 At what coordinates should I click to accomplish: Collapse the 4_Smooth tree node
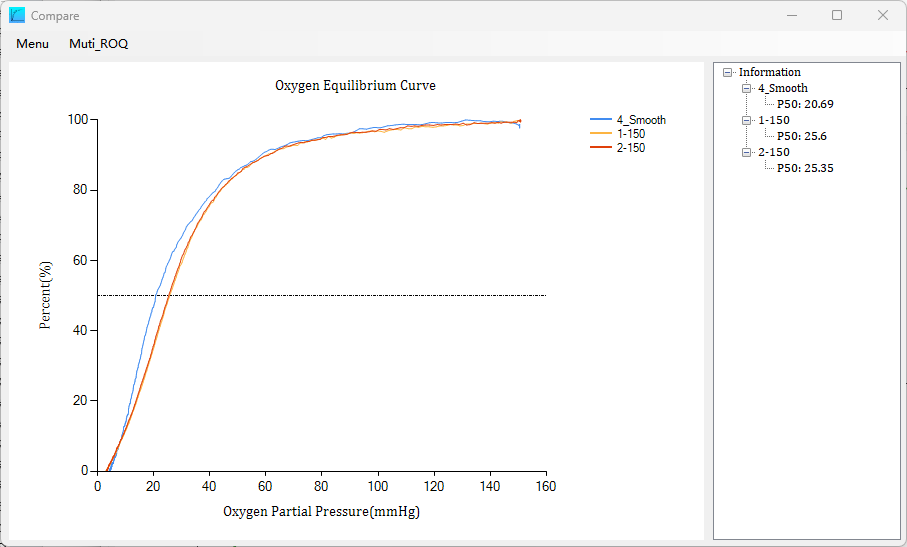tap(747, 88)
